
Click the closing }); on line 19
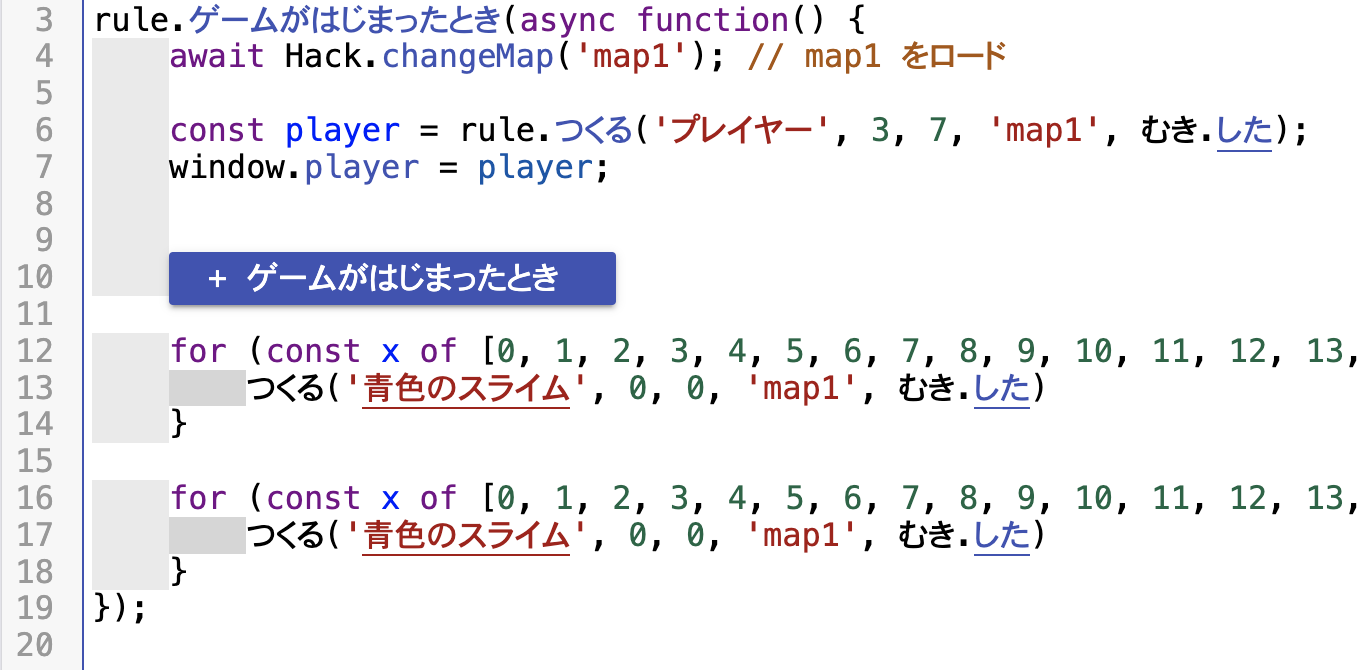click(119, 608)
